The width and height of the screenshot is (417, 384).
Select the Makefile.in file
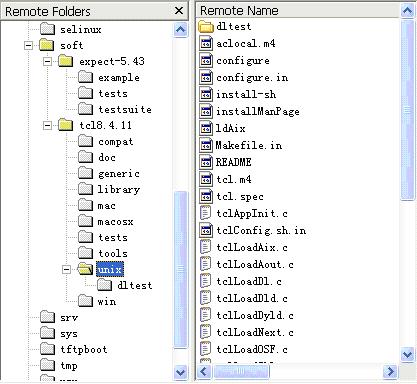249,145
